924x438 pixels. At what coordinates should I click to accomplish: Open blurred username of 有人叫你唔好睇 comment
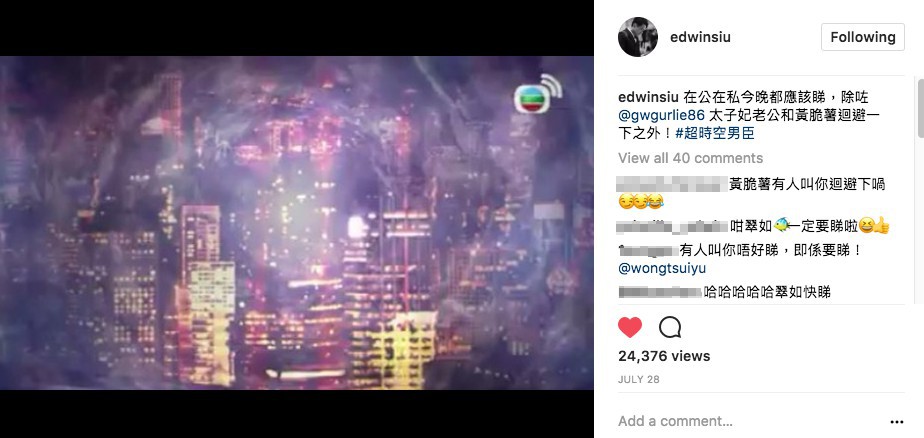tap(648, 250)
